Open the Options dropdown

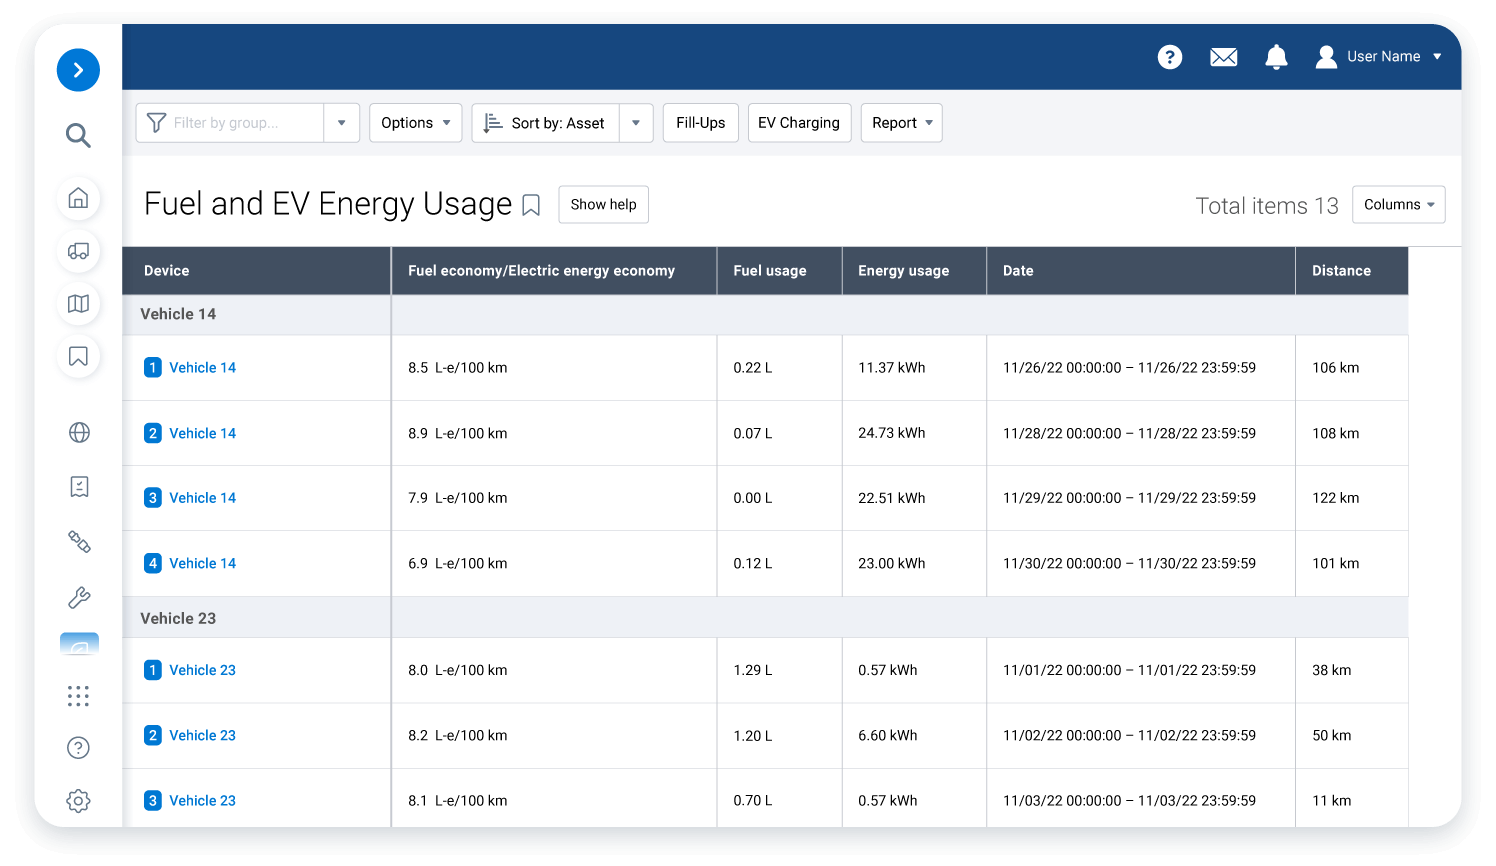pos(415,122)
